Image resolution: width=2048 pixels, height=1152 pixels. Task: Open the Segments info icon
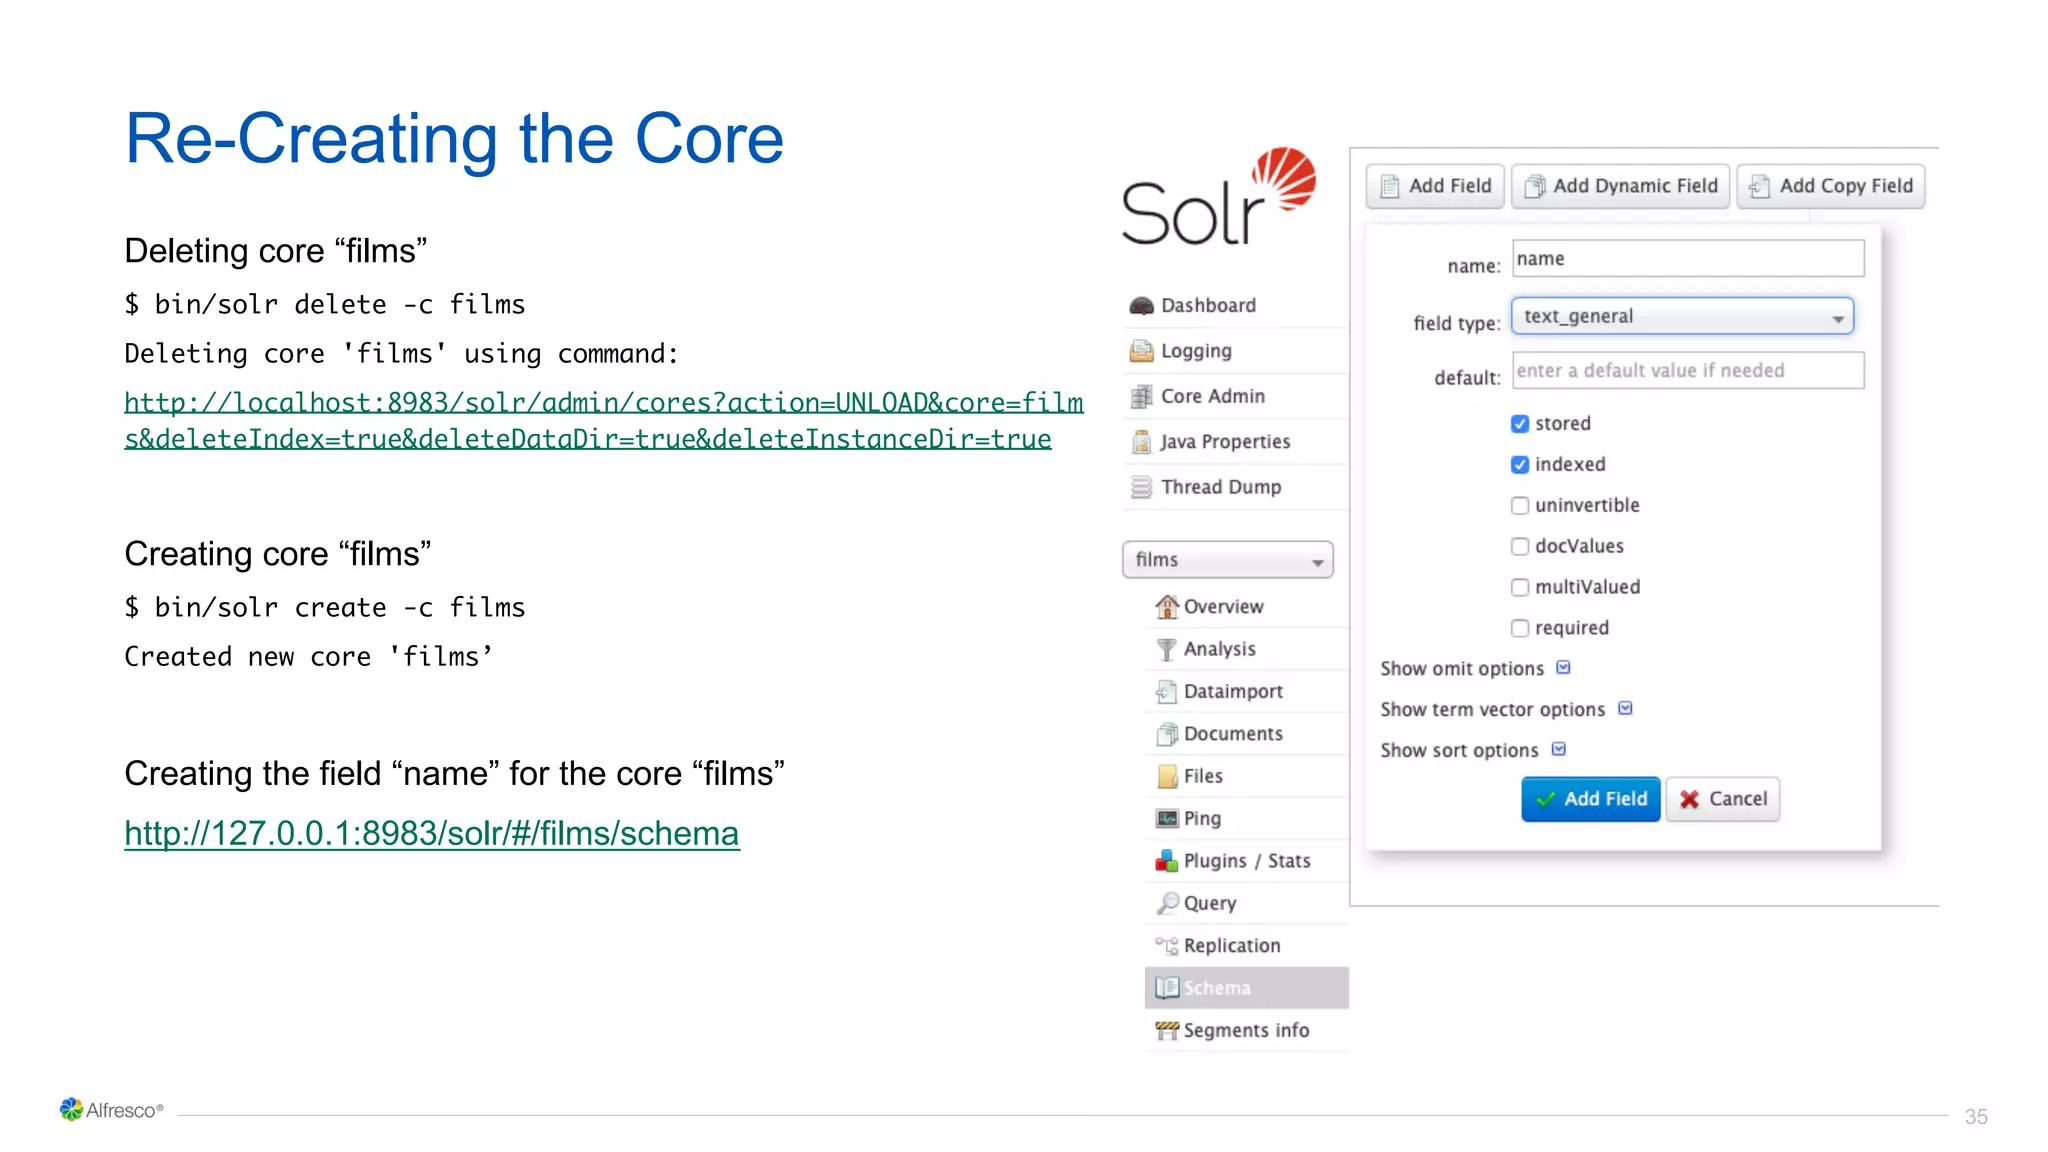pos(1166,1030)
